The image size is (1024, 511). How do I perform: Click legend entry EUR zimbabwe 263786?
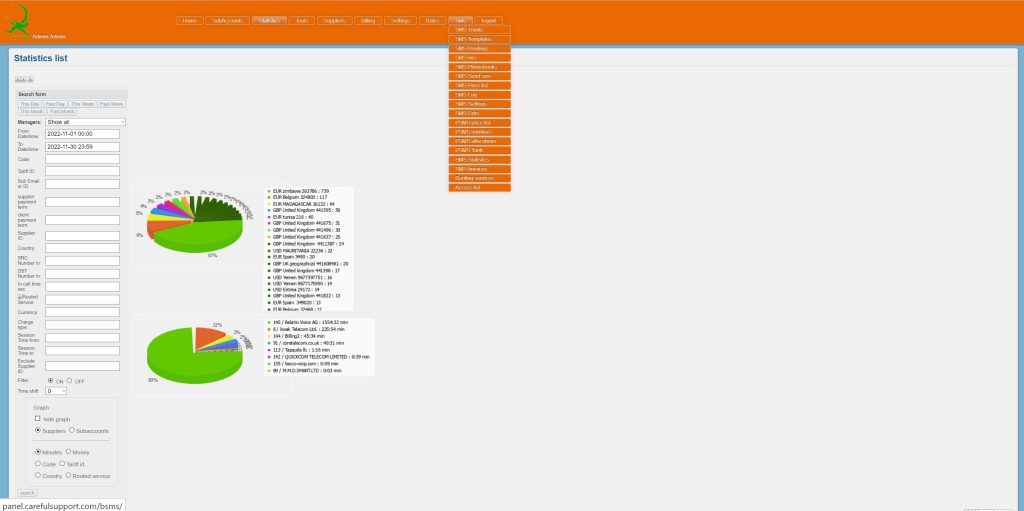[300, 191]
